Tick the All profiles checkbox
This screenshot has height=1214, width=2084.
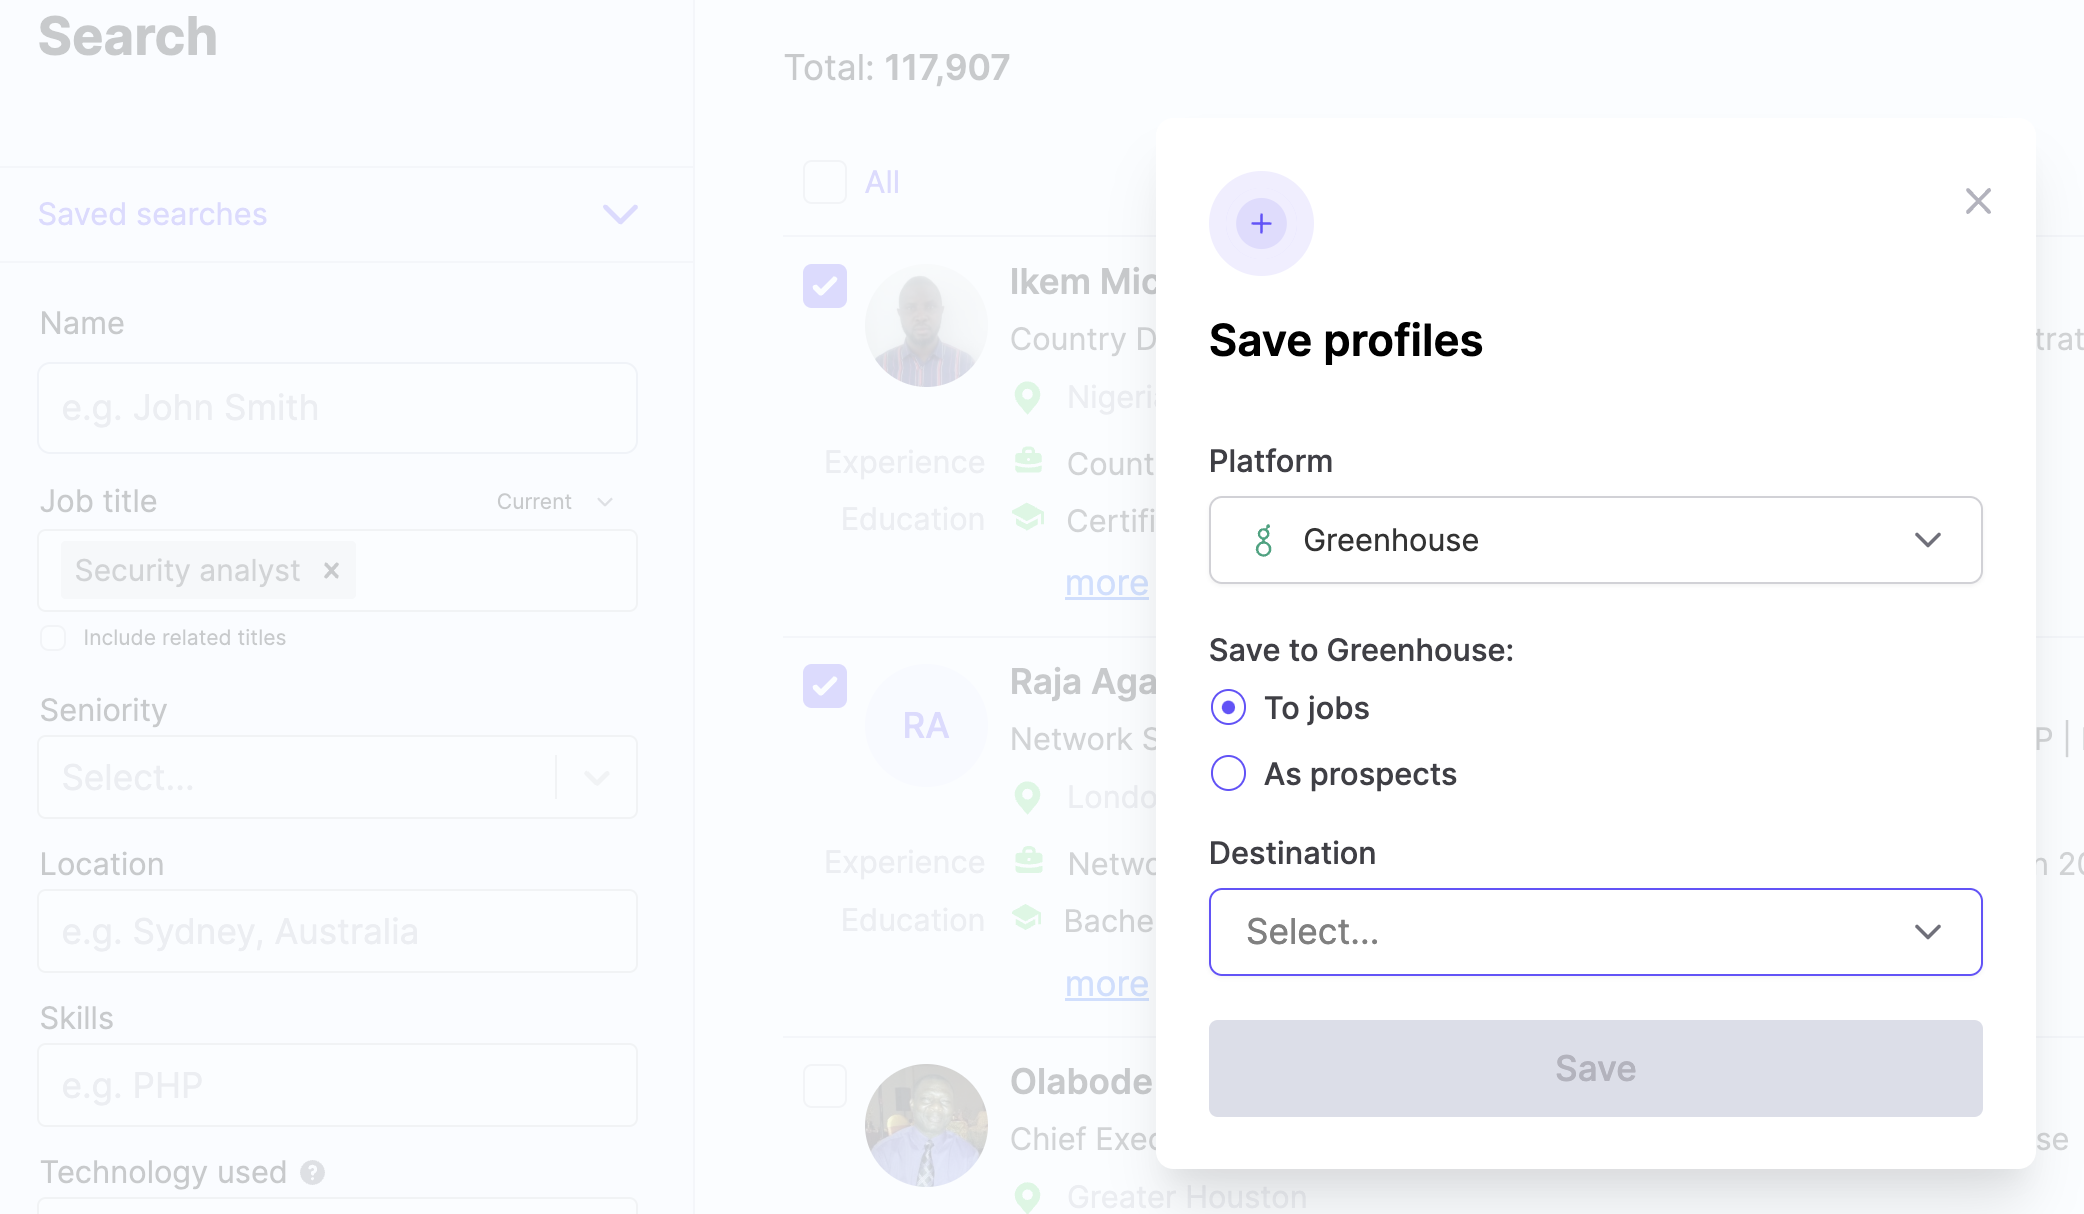coord(825,182)
